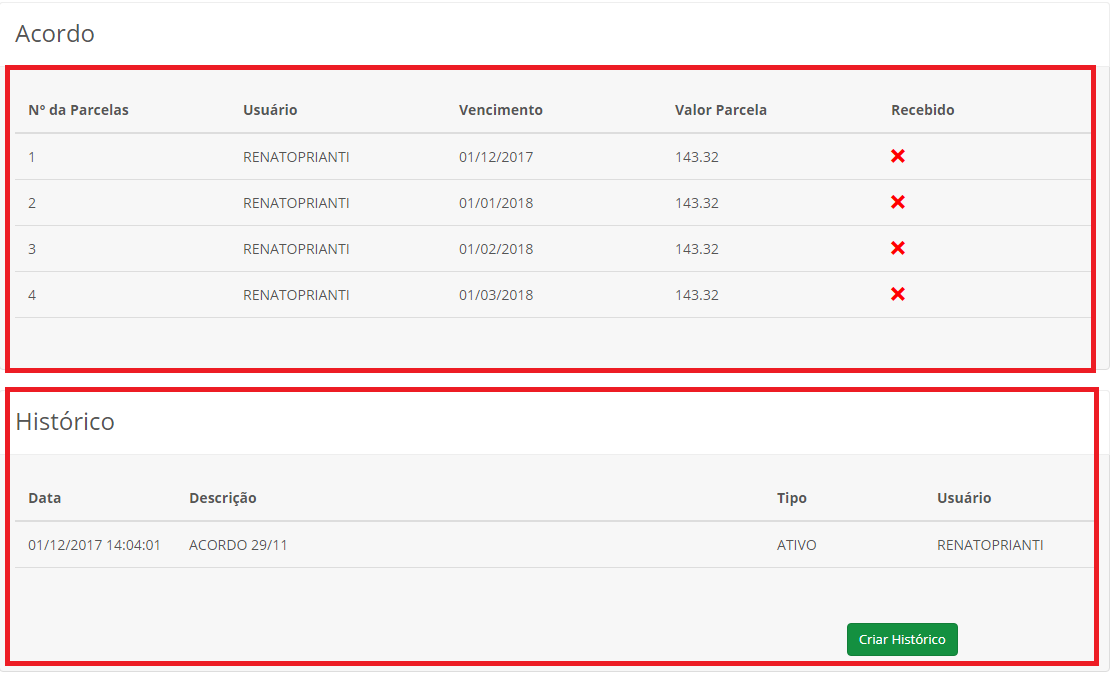1111x673 pixels.
Task: Click the Criar Histórico button
Action: coord(902,639)
